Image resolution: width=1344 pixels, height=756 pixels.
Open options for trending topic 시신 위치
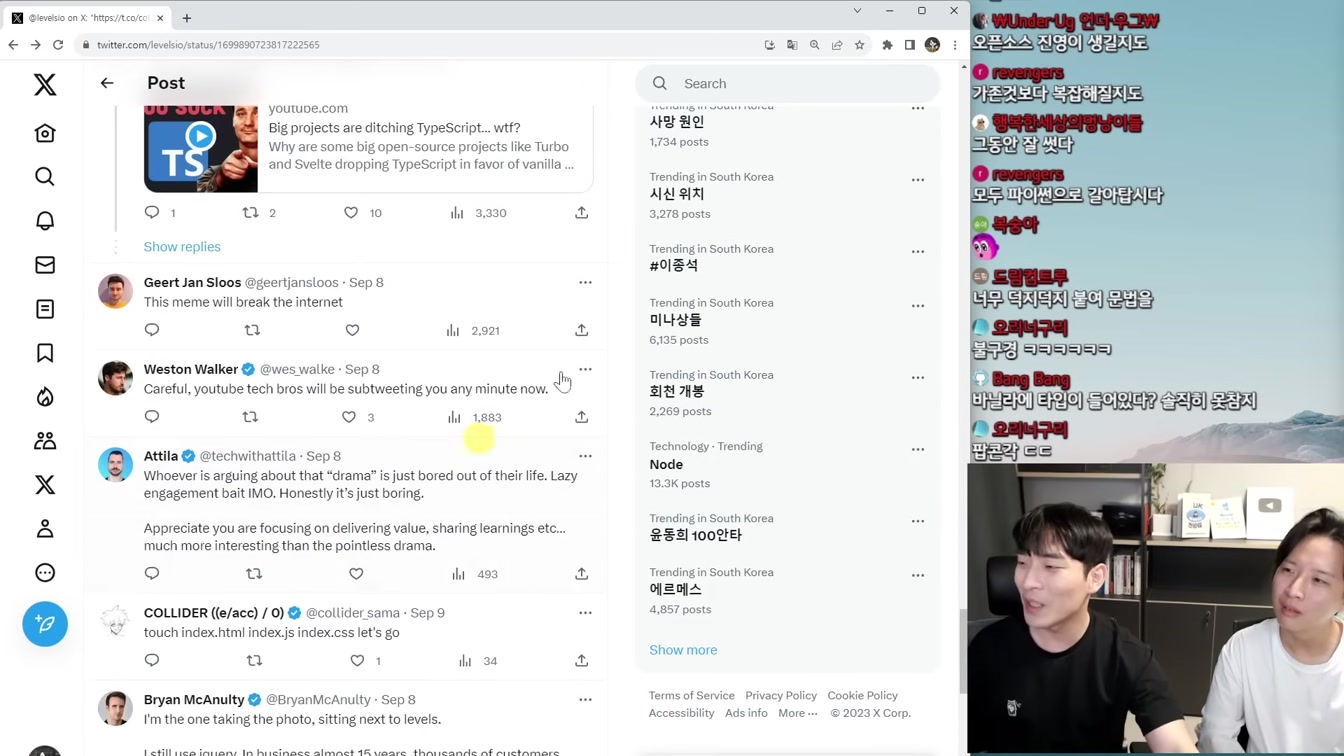pyautogui.click(x=917, y=180)
